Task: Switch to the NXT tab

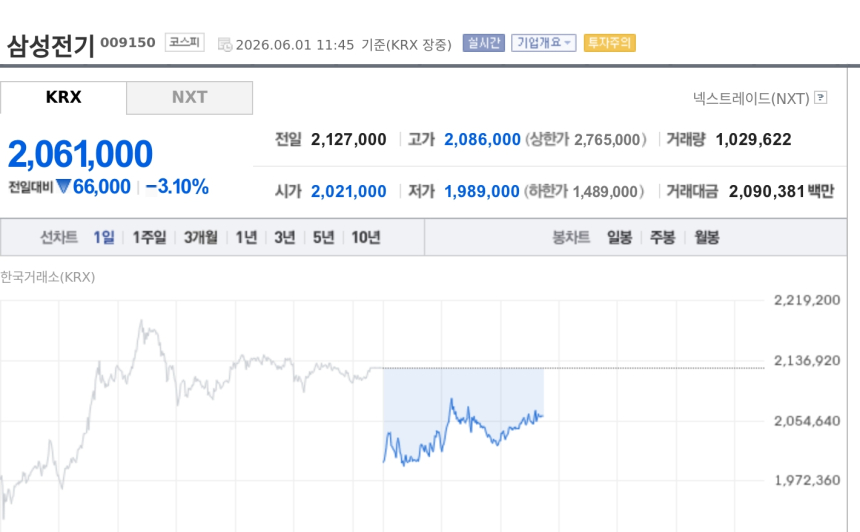Action: [190, 98]
